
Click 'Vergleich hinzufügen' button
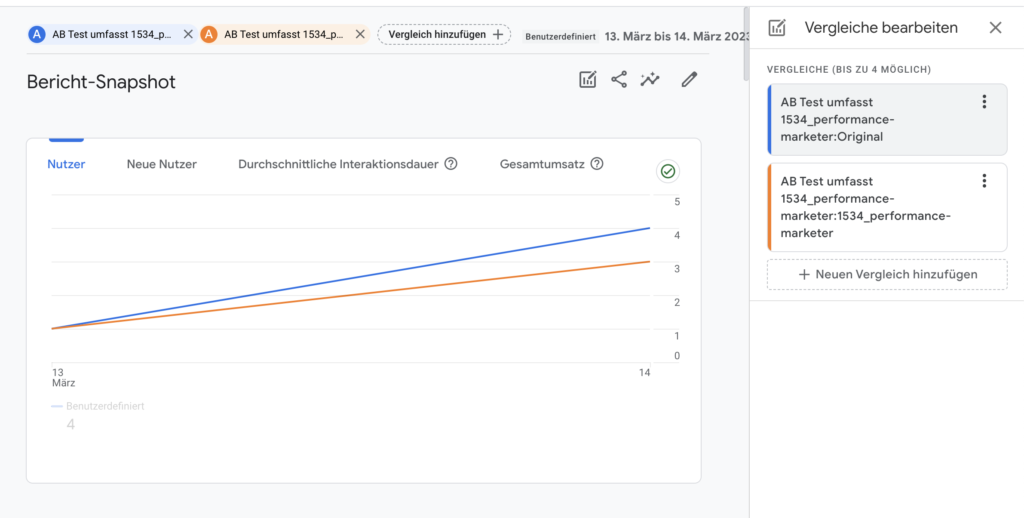coord(445,35)
